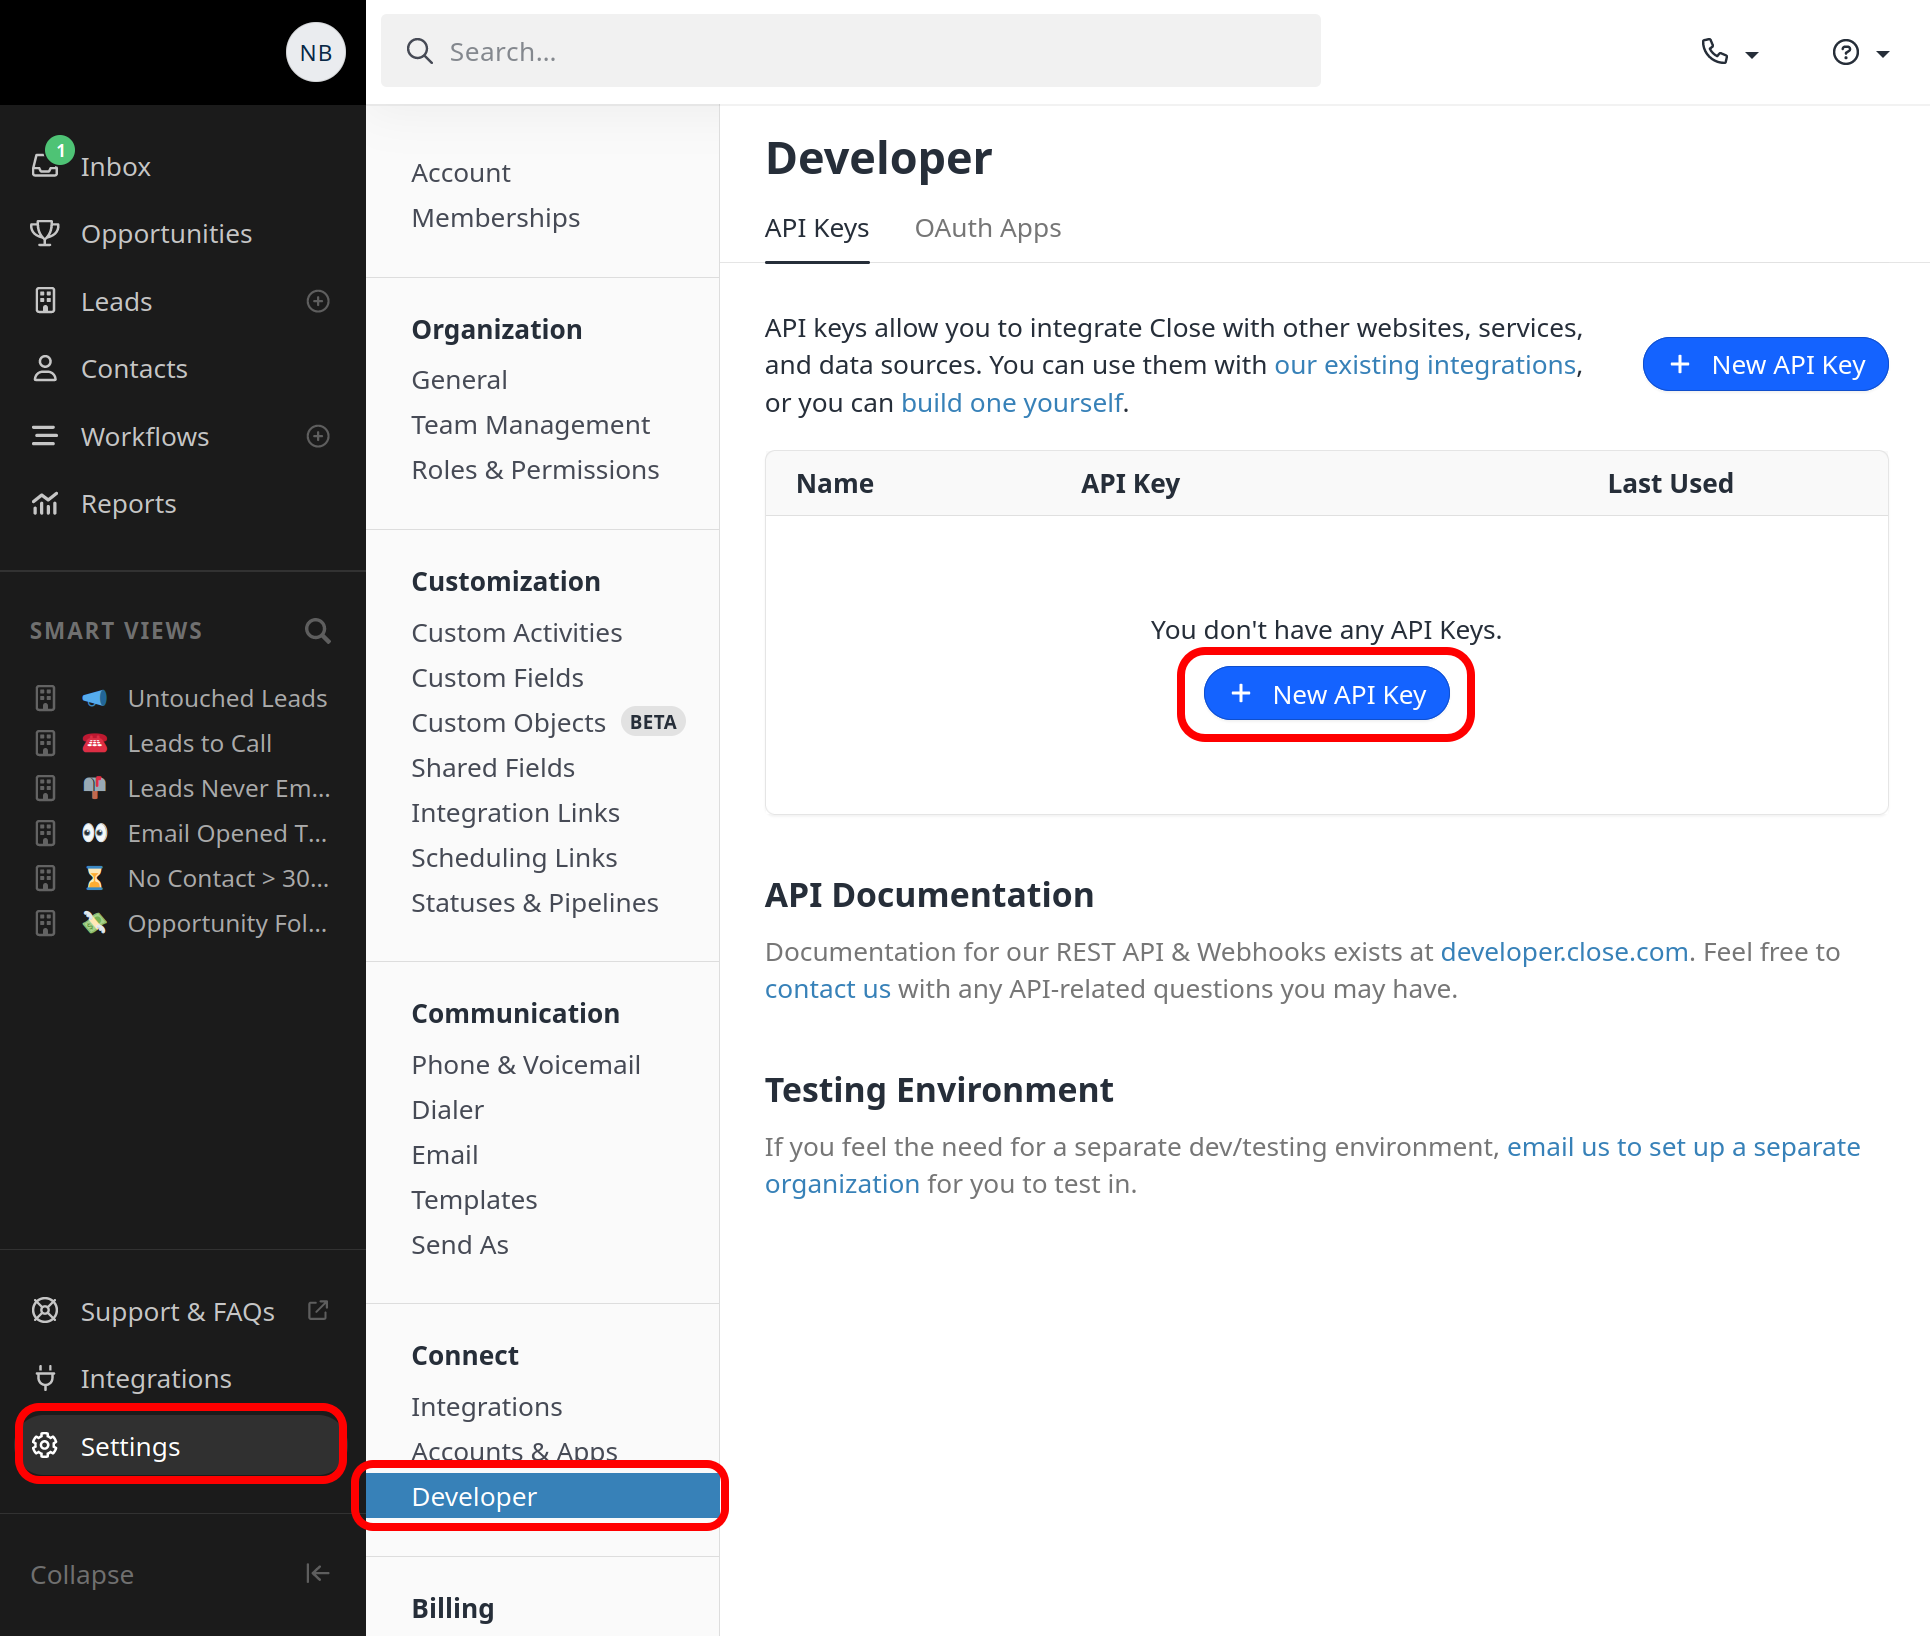Image resolution: width=1930 pixels, height=1636 pixels.
Task: Click the Integrations plug icon
Action: [x=45, y=1378]
